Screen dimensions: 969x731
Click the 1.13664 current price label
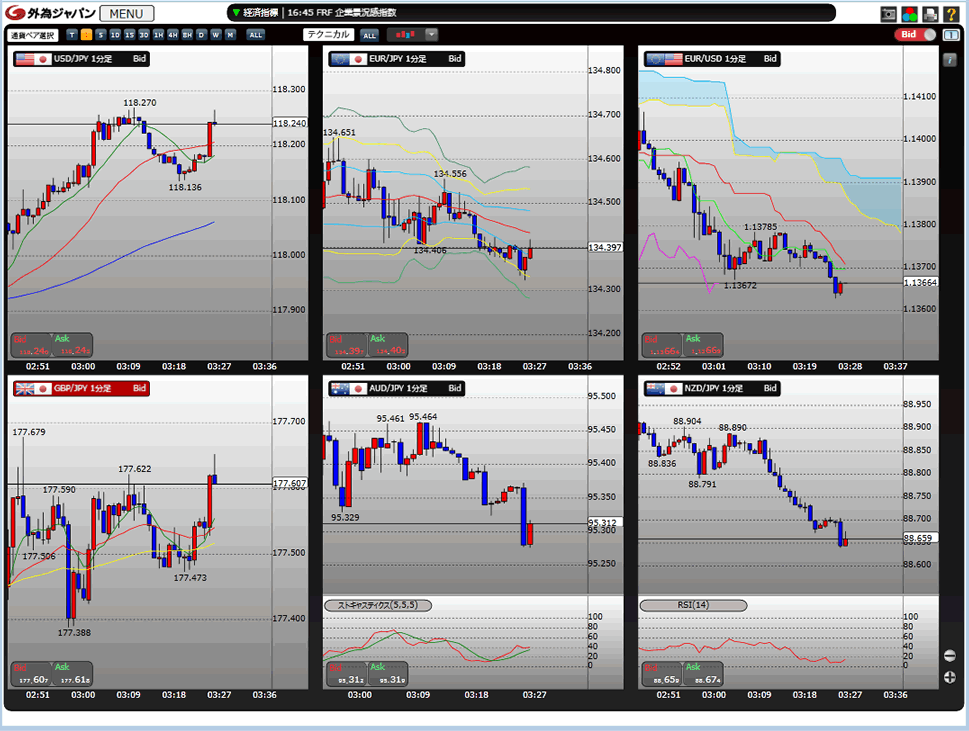pyautogui.click(x=920, y=282)
